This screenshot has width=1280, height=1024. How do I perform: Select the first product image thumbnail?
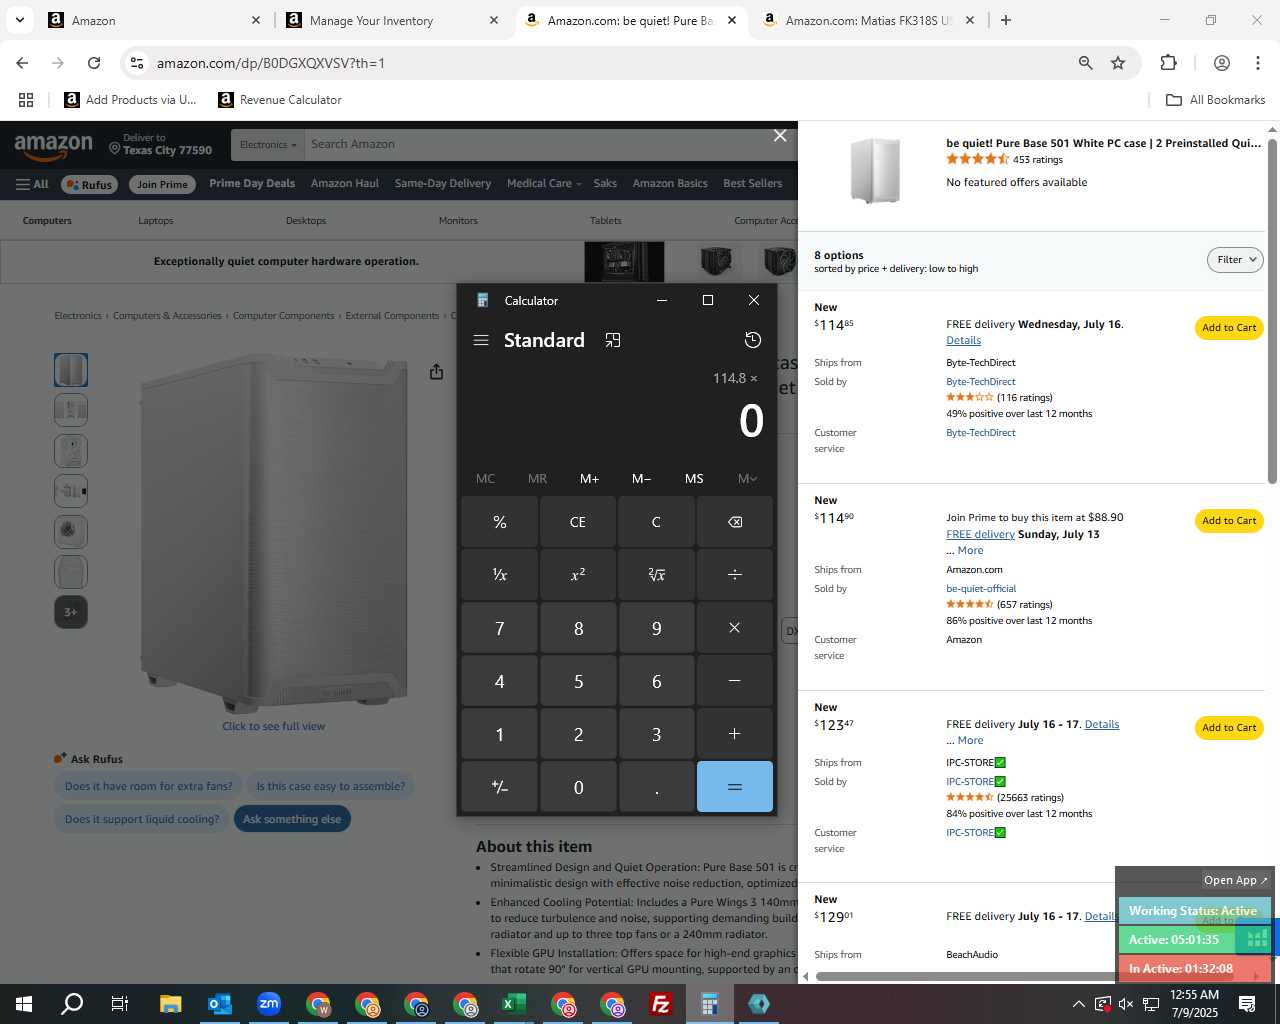[x=71, y=370]
